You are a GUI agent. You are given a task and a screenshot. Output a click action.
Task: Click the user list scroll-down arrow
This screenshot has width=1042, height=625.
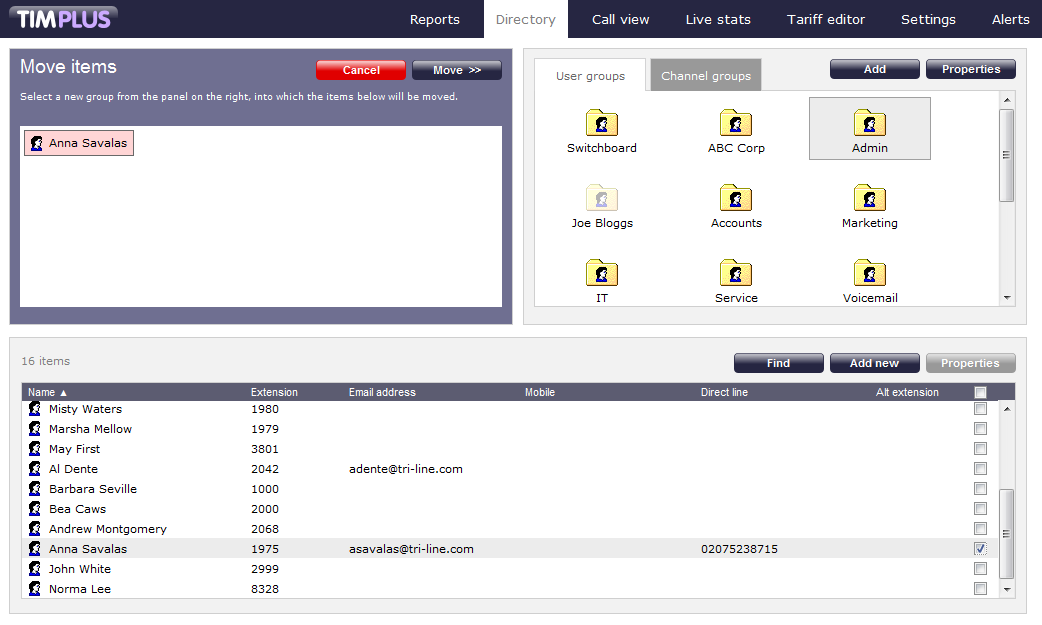tap(1007, 590)
